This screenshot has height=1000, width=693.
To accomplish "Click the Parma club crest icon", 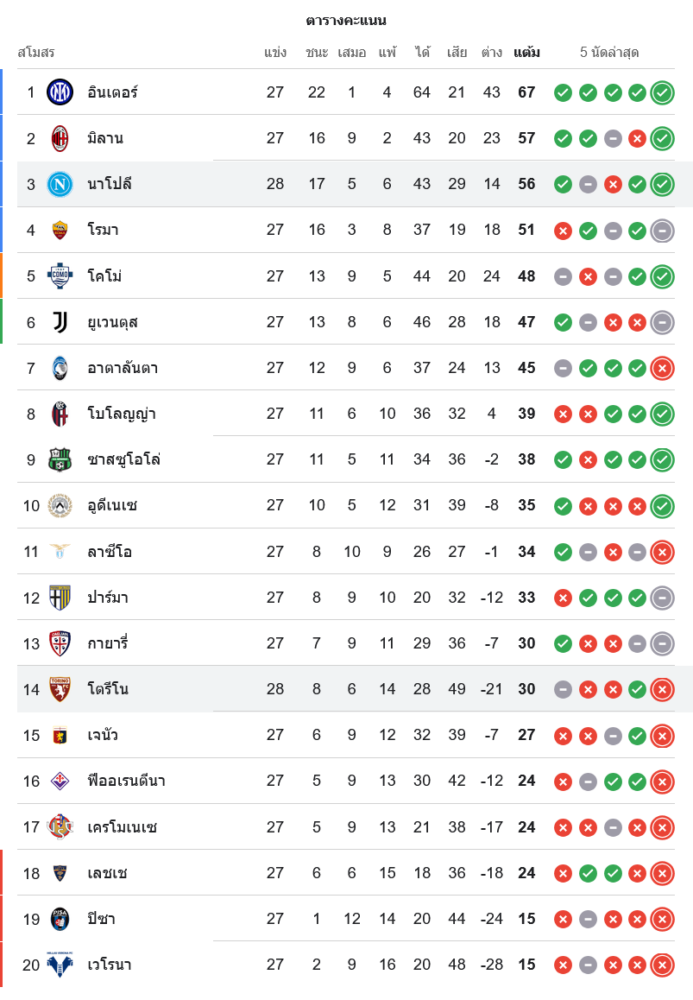I will [x=60, y=598].
